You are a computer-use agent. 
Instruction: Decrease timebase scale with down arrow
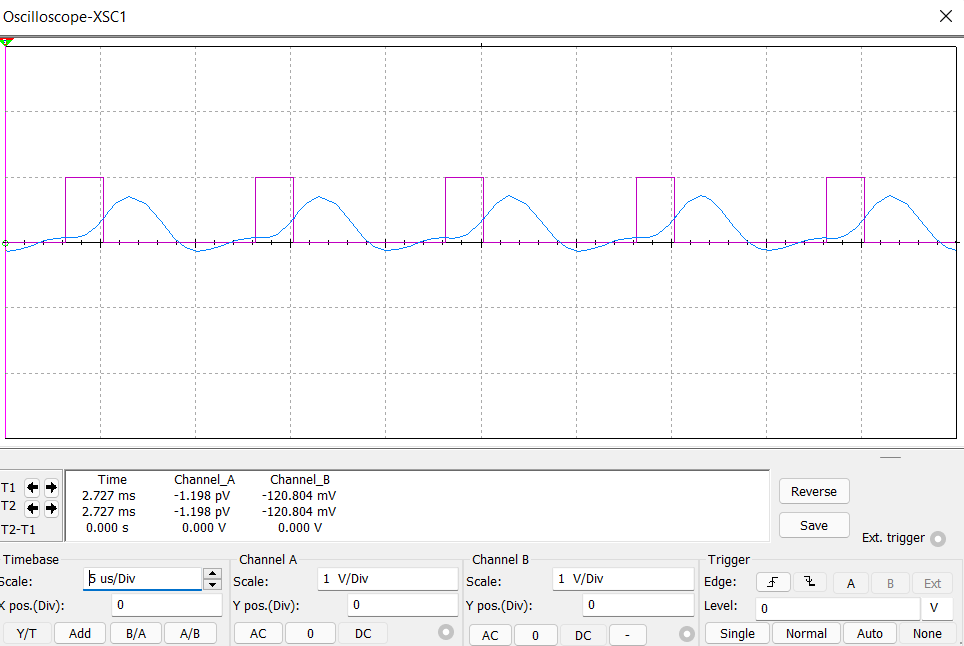[x=212, y=585]
